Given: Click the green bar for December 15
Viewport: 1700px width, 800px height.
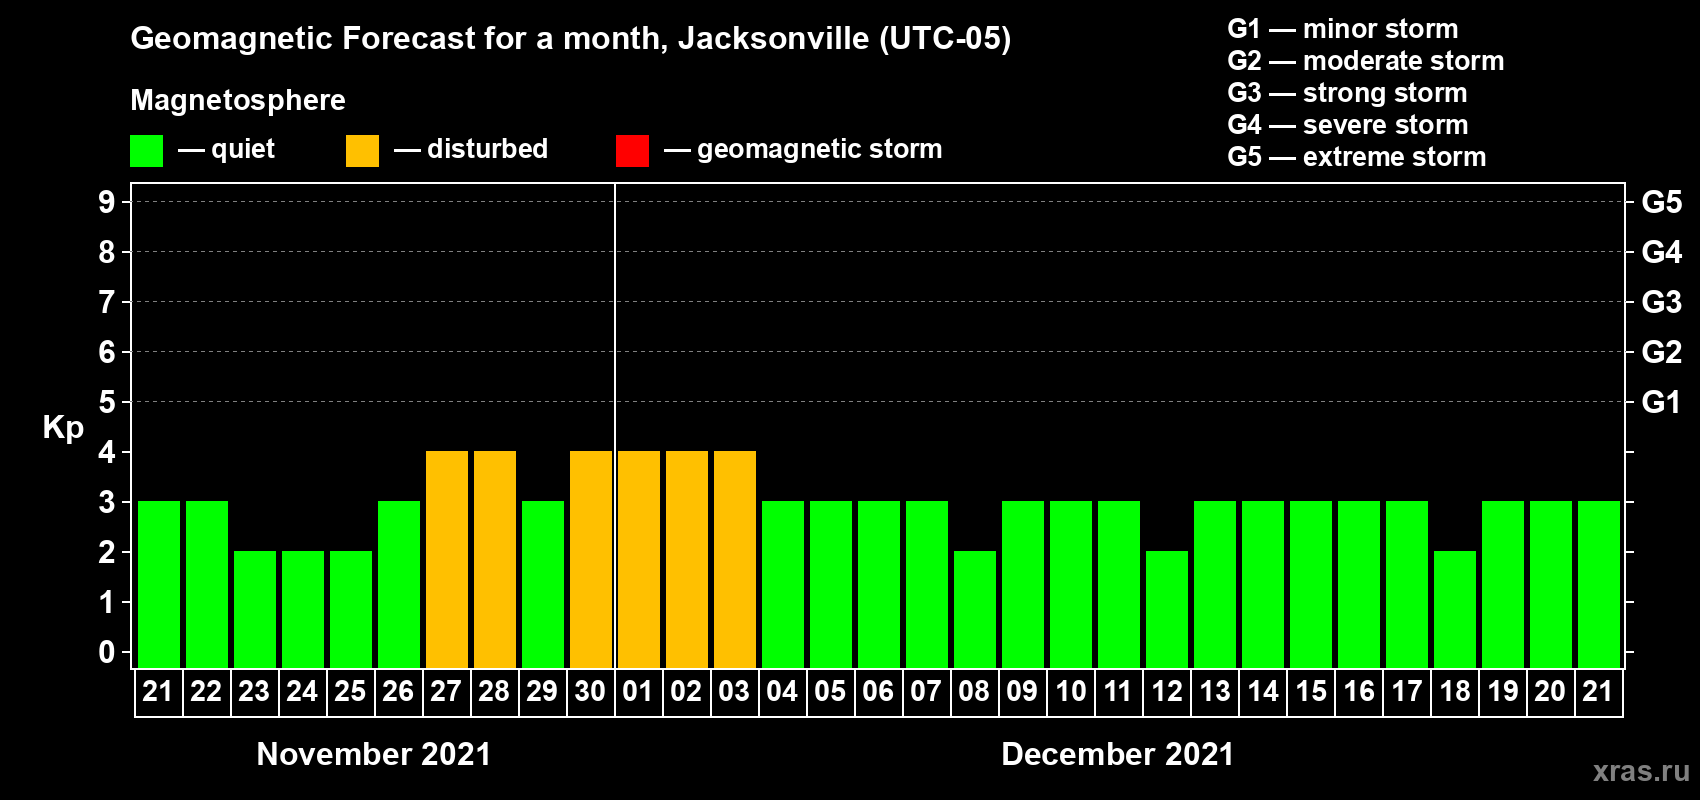Looking at the screenshot, I should [1311, 584].
